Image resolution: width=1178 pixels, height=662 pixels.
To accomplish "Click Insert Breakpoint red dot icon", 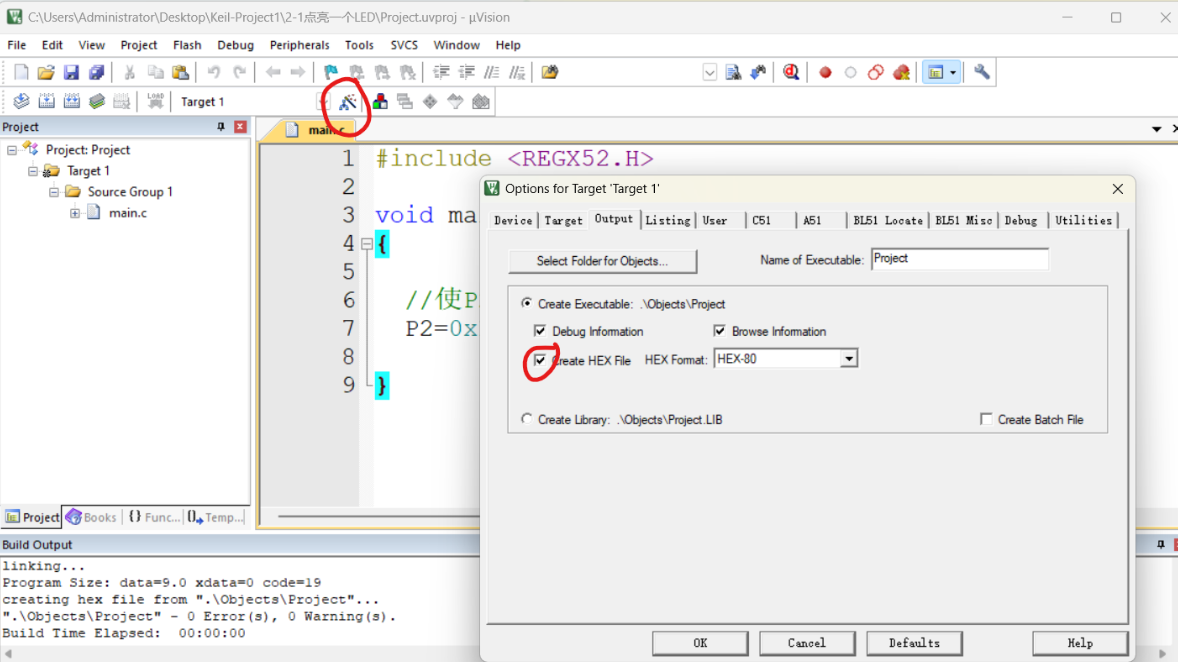I will 825,72.
